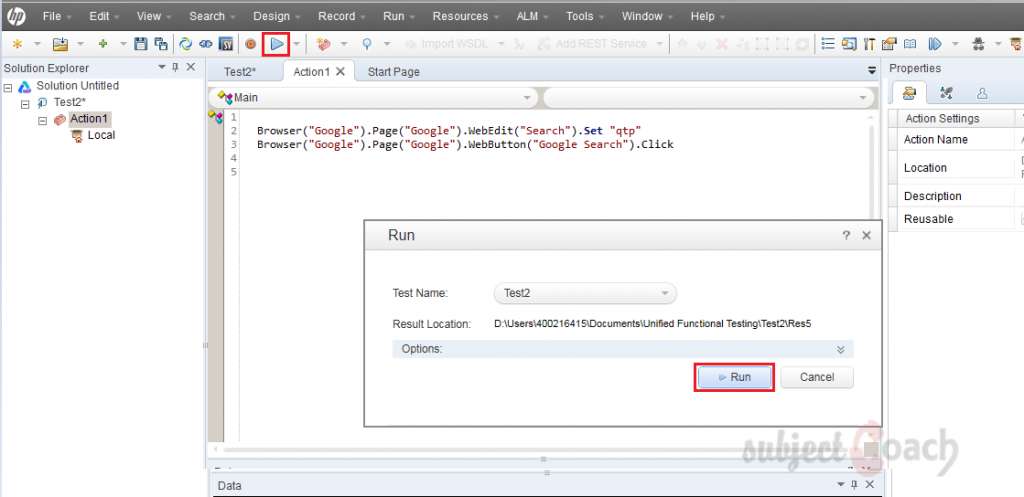Click the Save floppy disk icon
Viewport: 1024px width, 497px height.
coord(141,44)
